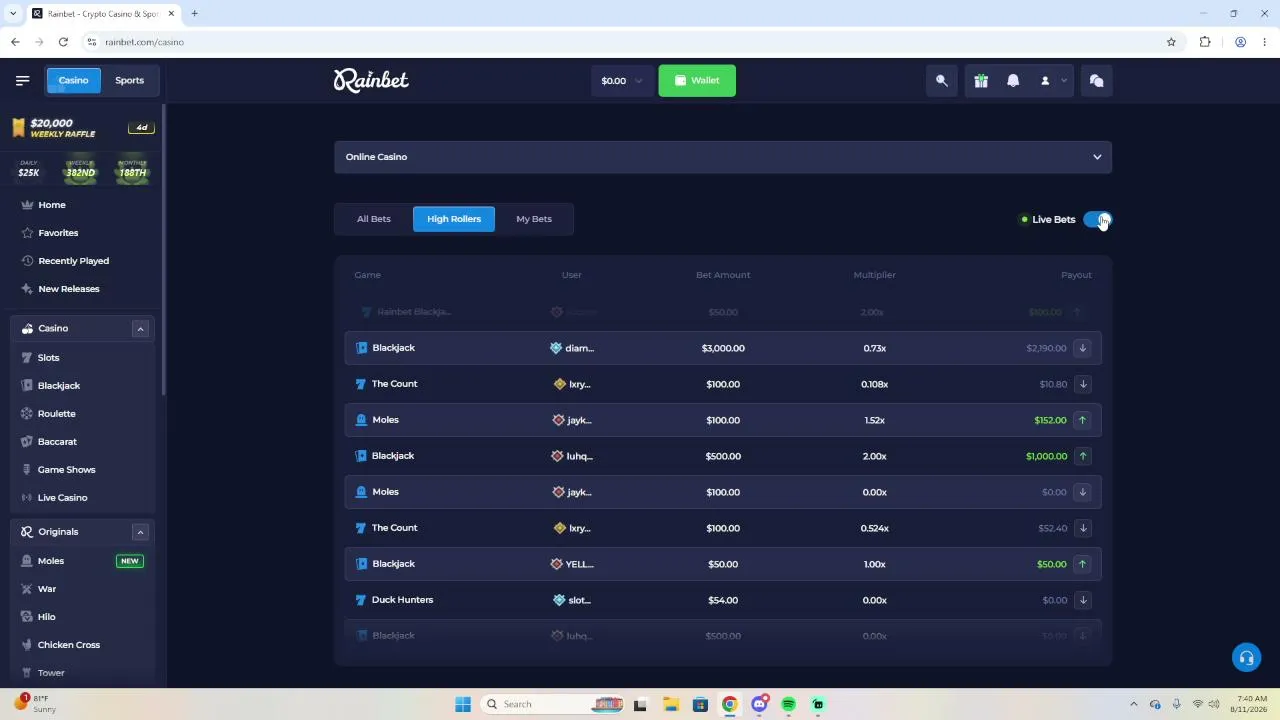This screenshot has width=1280, height=720.
Task: Check the Wi-Fi icon in the system tray
Action: 1197,704
